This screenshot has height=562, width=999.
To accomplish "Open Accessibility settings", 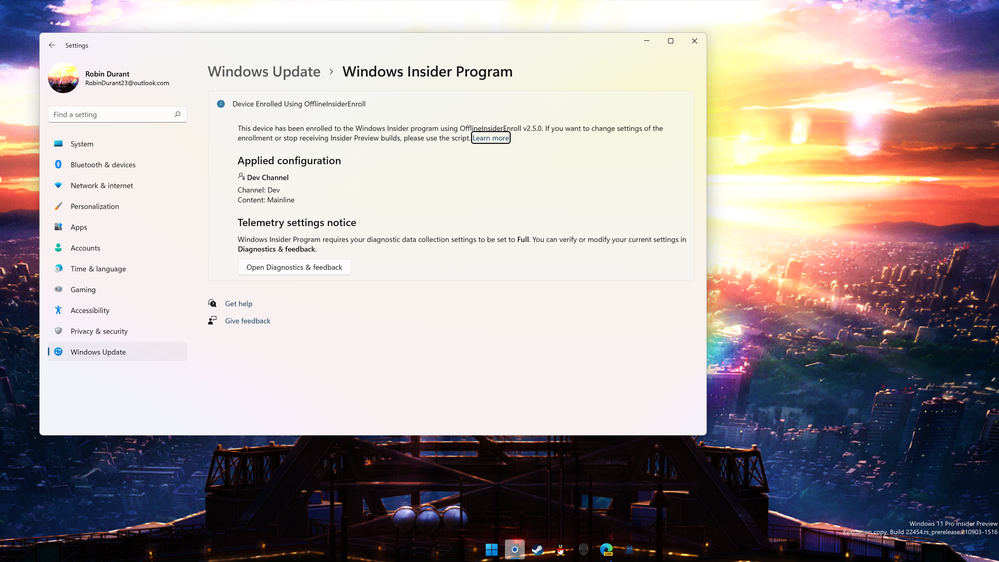I will pyautogui.click(x=117, y=310).
